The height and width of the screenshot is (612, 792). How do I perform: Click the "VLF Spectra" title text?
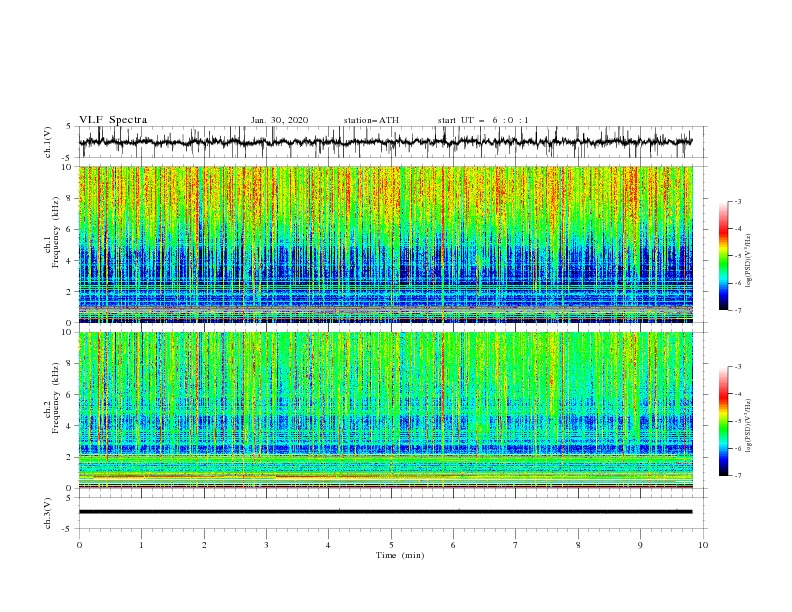point(113,120)
